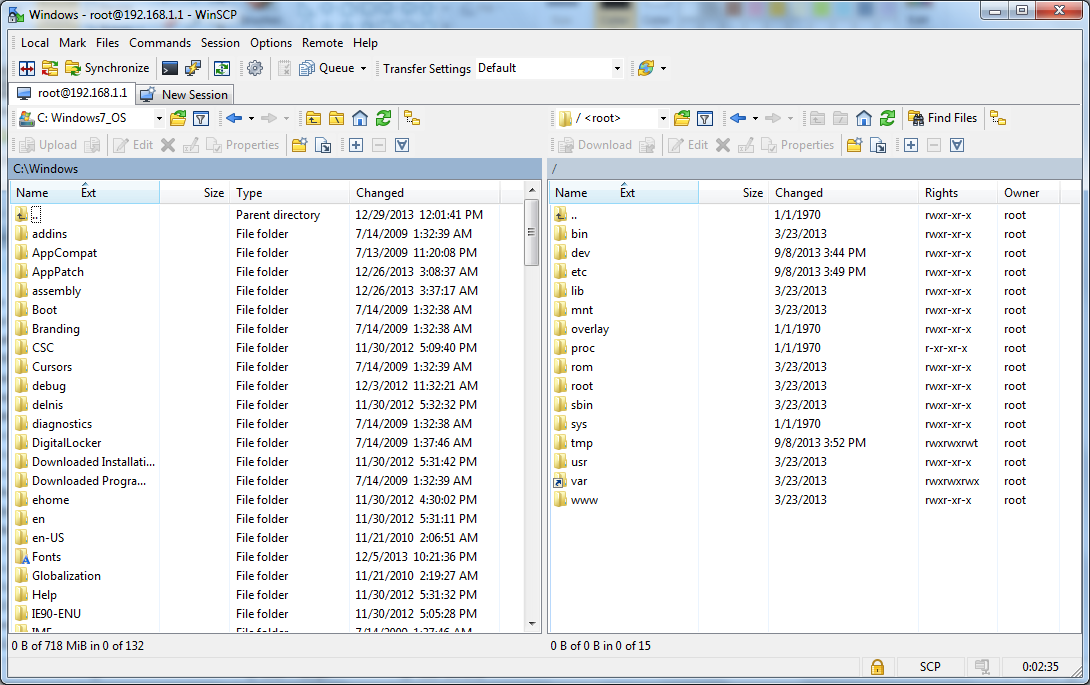The height and width of the screenshot is (685, 1090).
Task: Toggle the Synchronize Browsing icon in main toolbar
Action: [222, 68]
